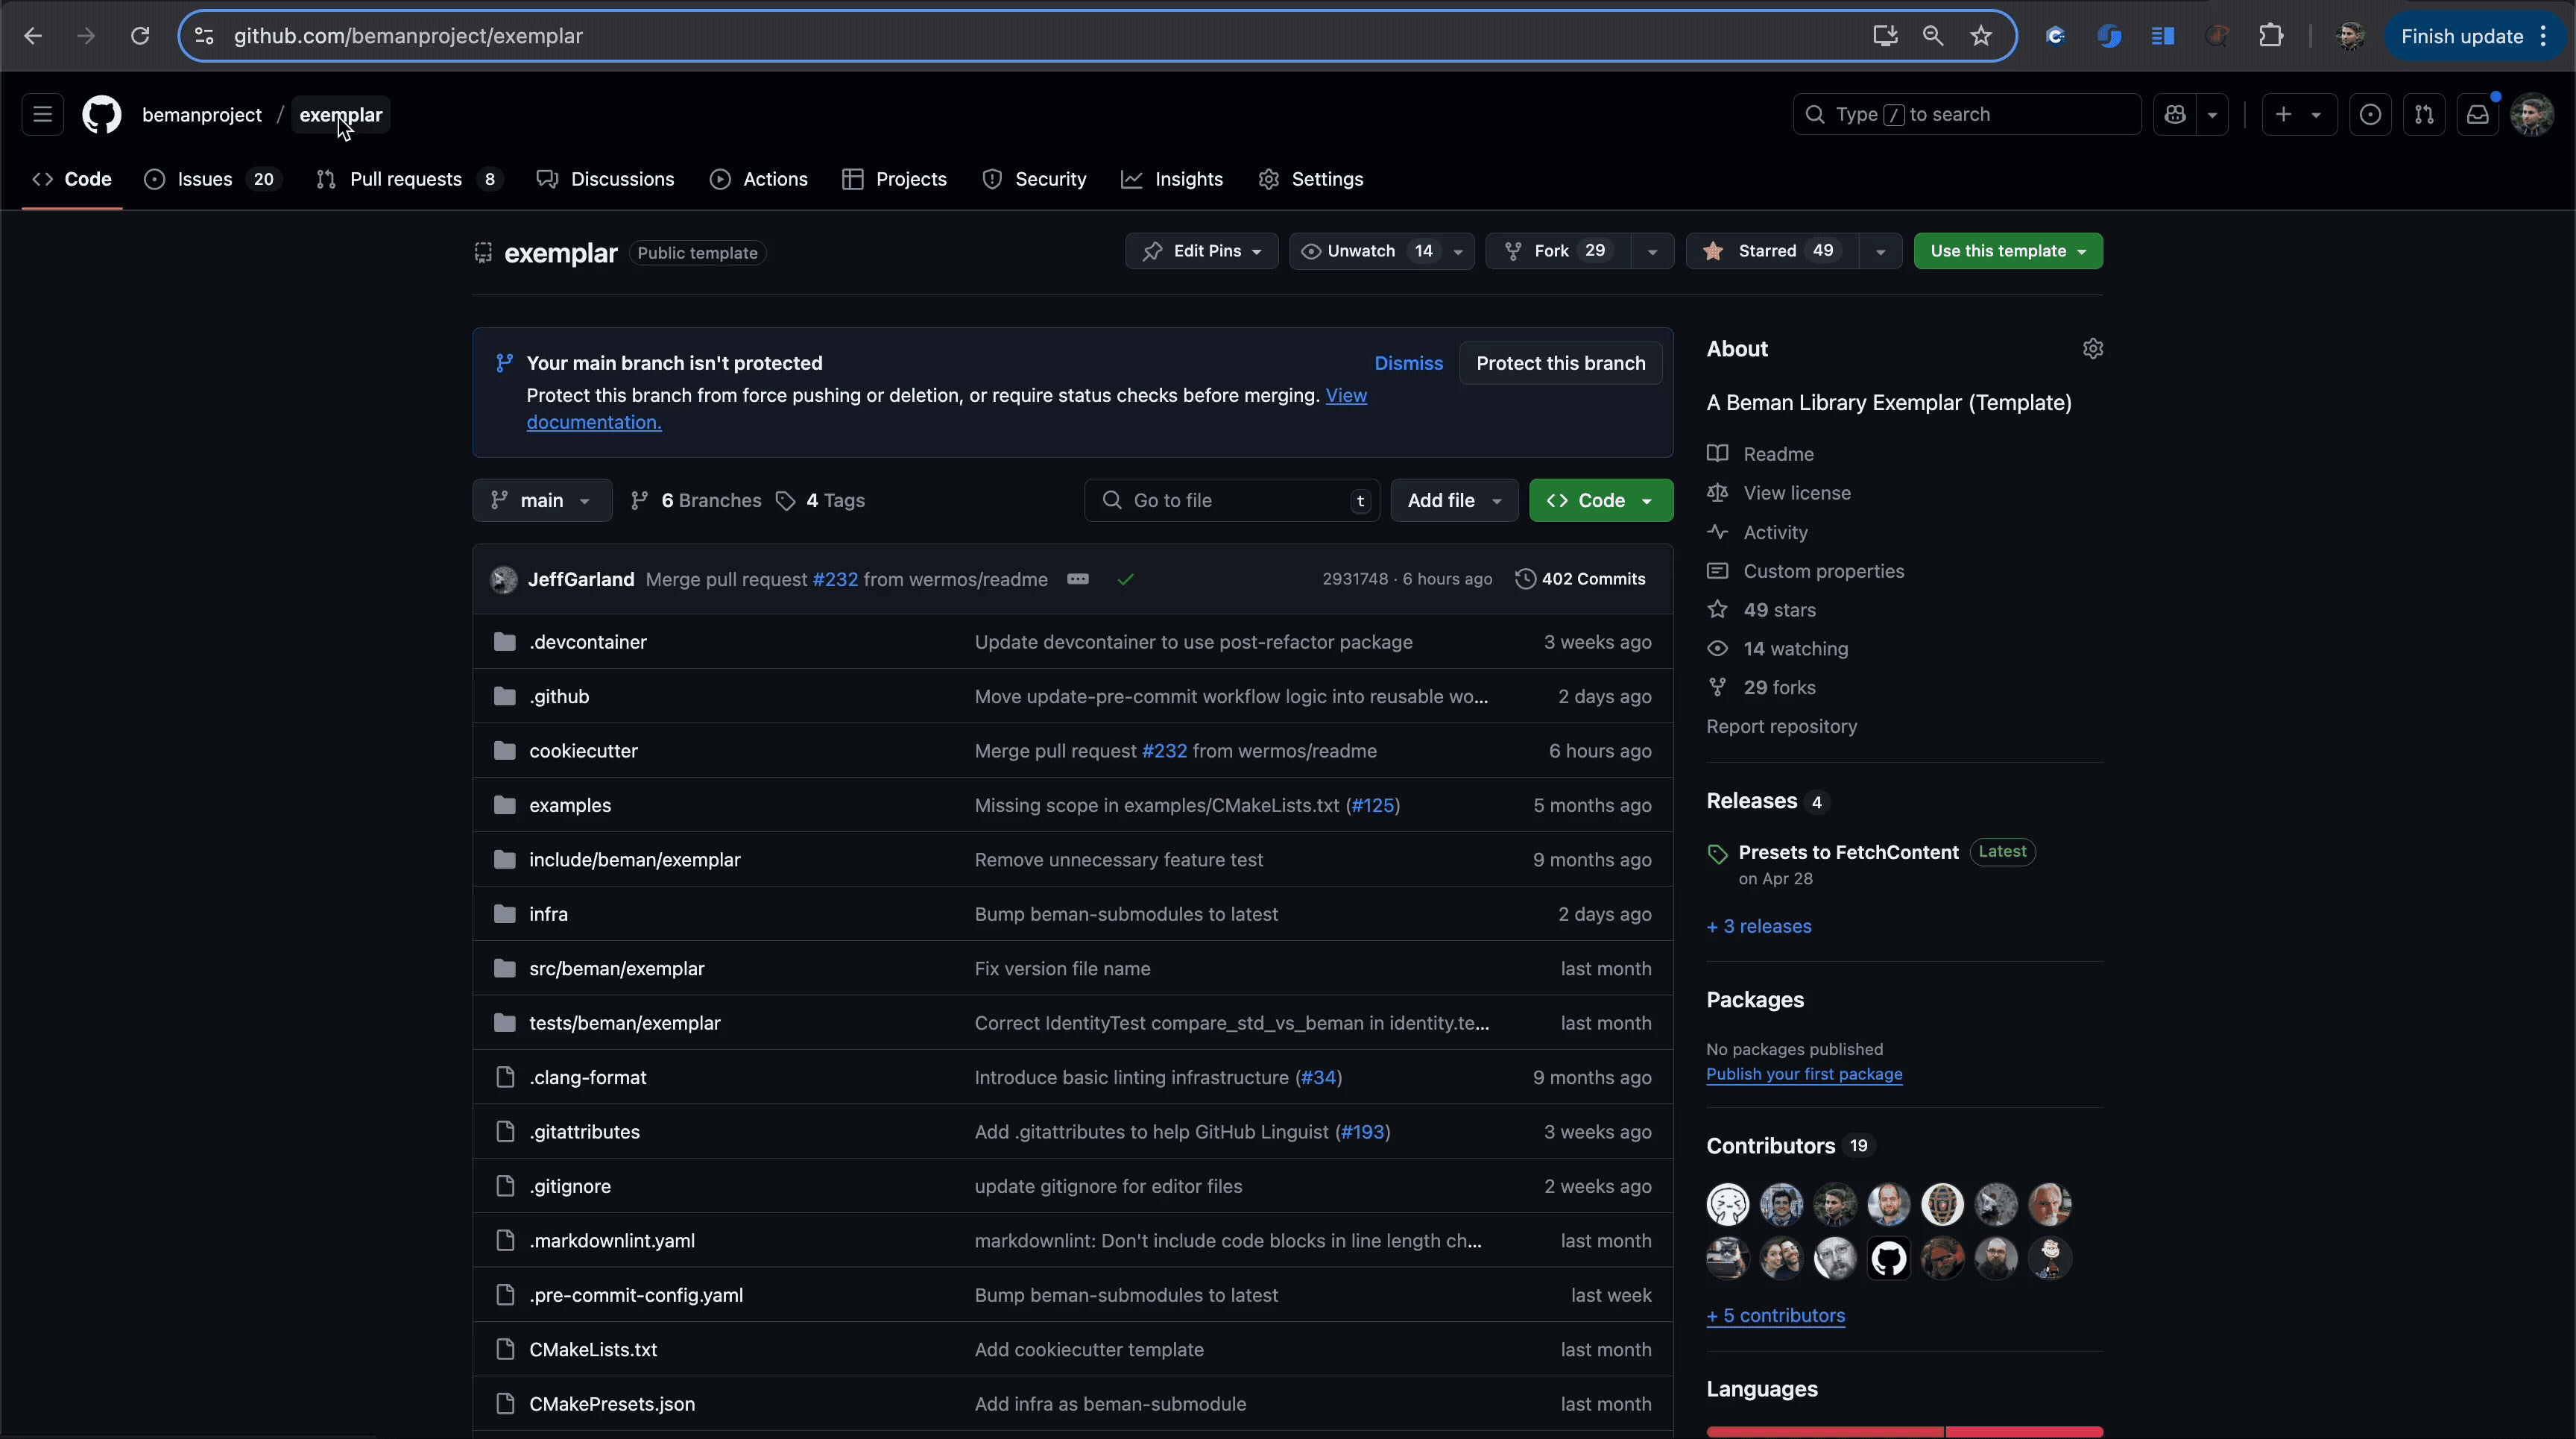The image size is (2576, 1439).
Task: Click the Protect this branch button
Action: click(1560, 363)
